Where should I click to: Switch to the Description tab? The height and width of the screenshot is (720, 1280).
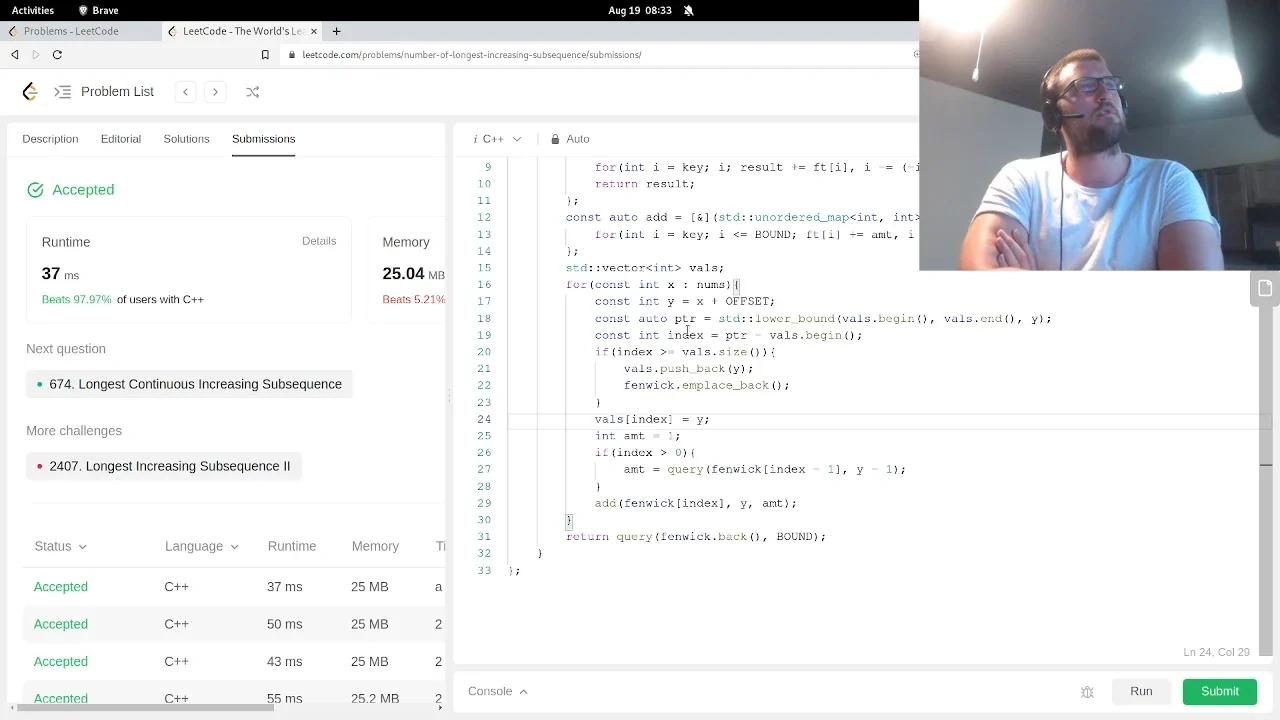(50, 139)
